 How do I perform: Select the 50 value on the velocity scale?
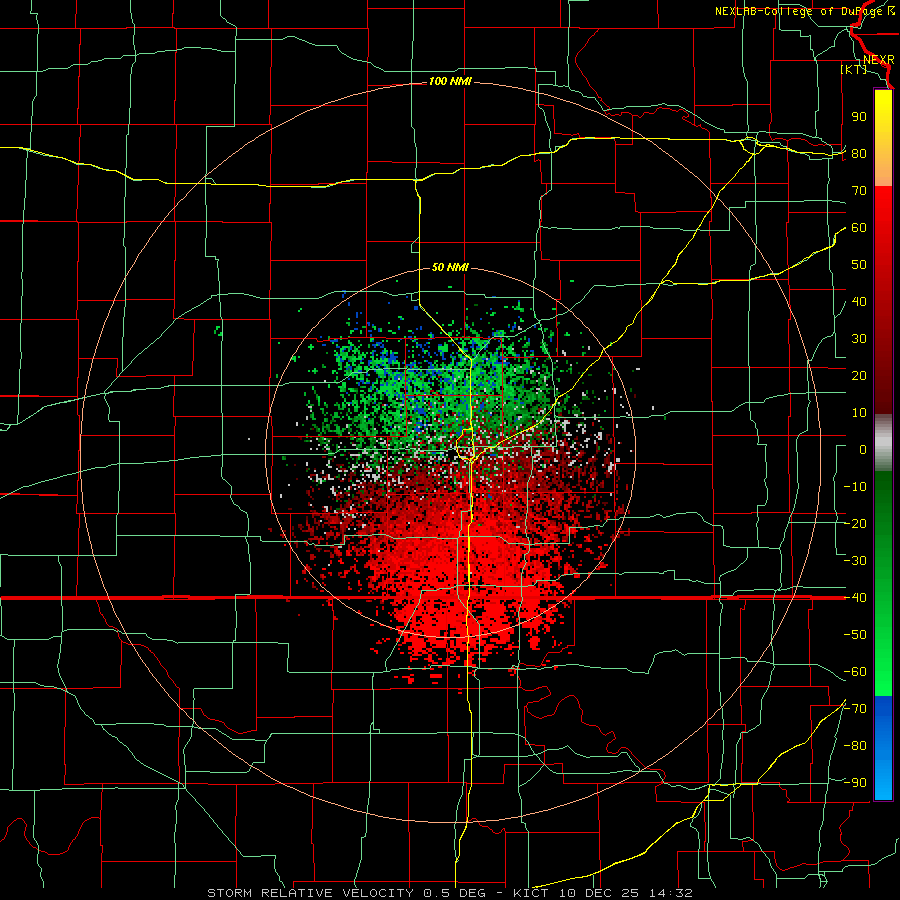click(859, 265)
